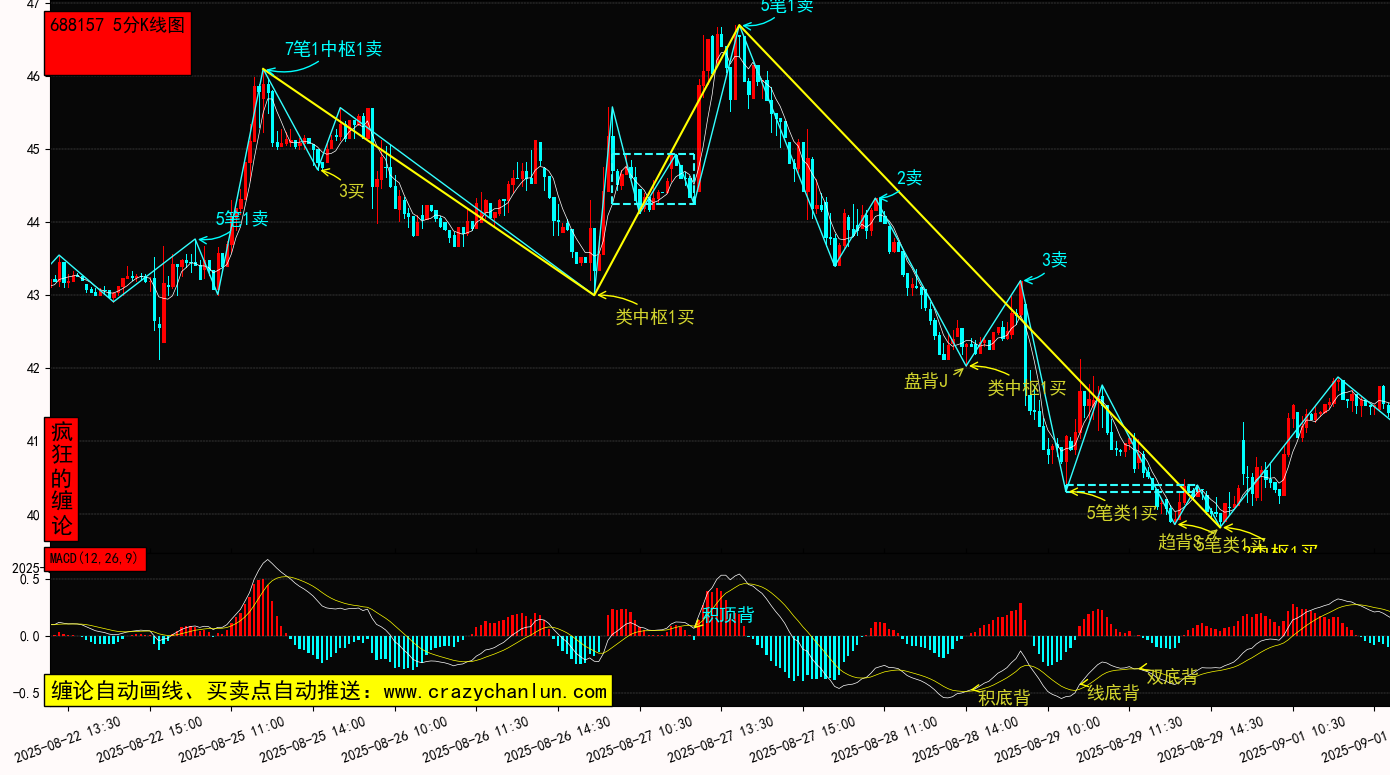Viewport: 1390px width, 775px height.
Task: Click the 2025-08-27 10:30 time label
Action: 641,739
